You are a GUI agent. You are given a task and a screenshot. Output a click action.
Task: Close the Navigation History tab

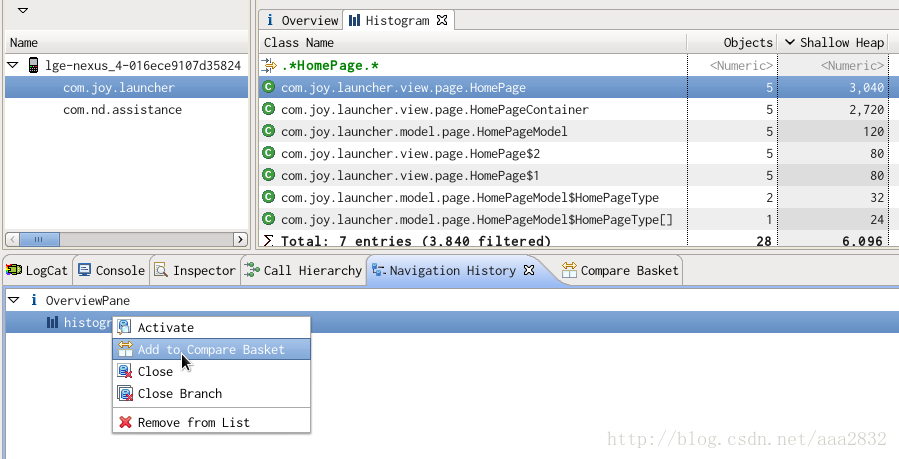[529, 270]
